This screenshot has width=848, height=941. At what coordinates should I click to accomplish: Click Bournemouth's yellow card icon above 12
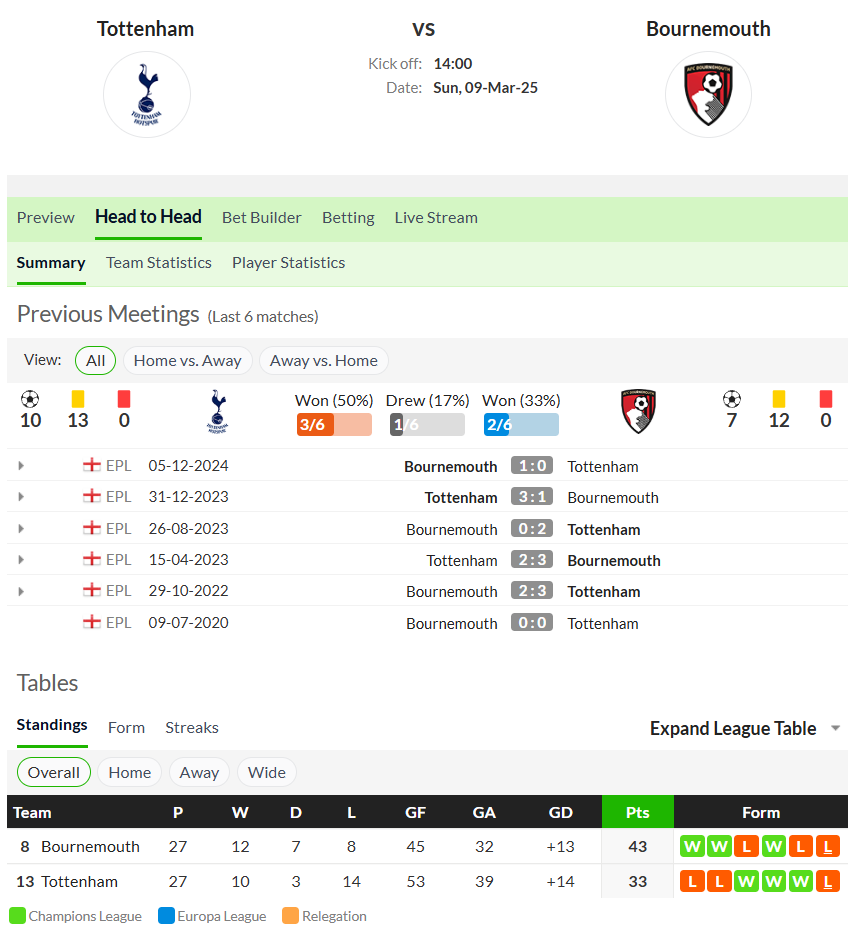pyautogui.click(x=779, y=399)
